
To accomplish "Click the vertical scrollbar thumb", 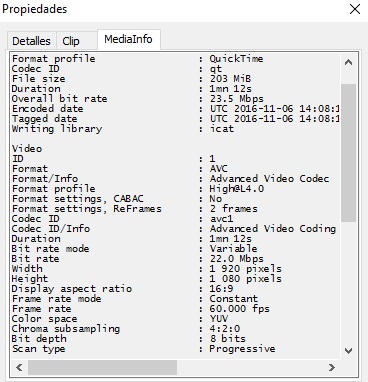I will point(349,153).
